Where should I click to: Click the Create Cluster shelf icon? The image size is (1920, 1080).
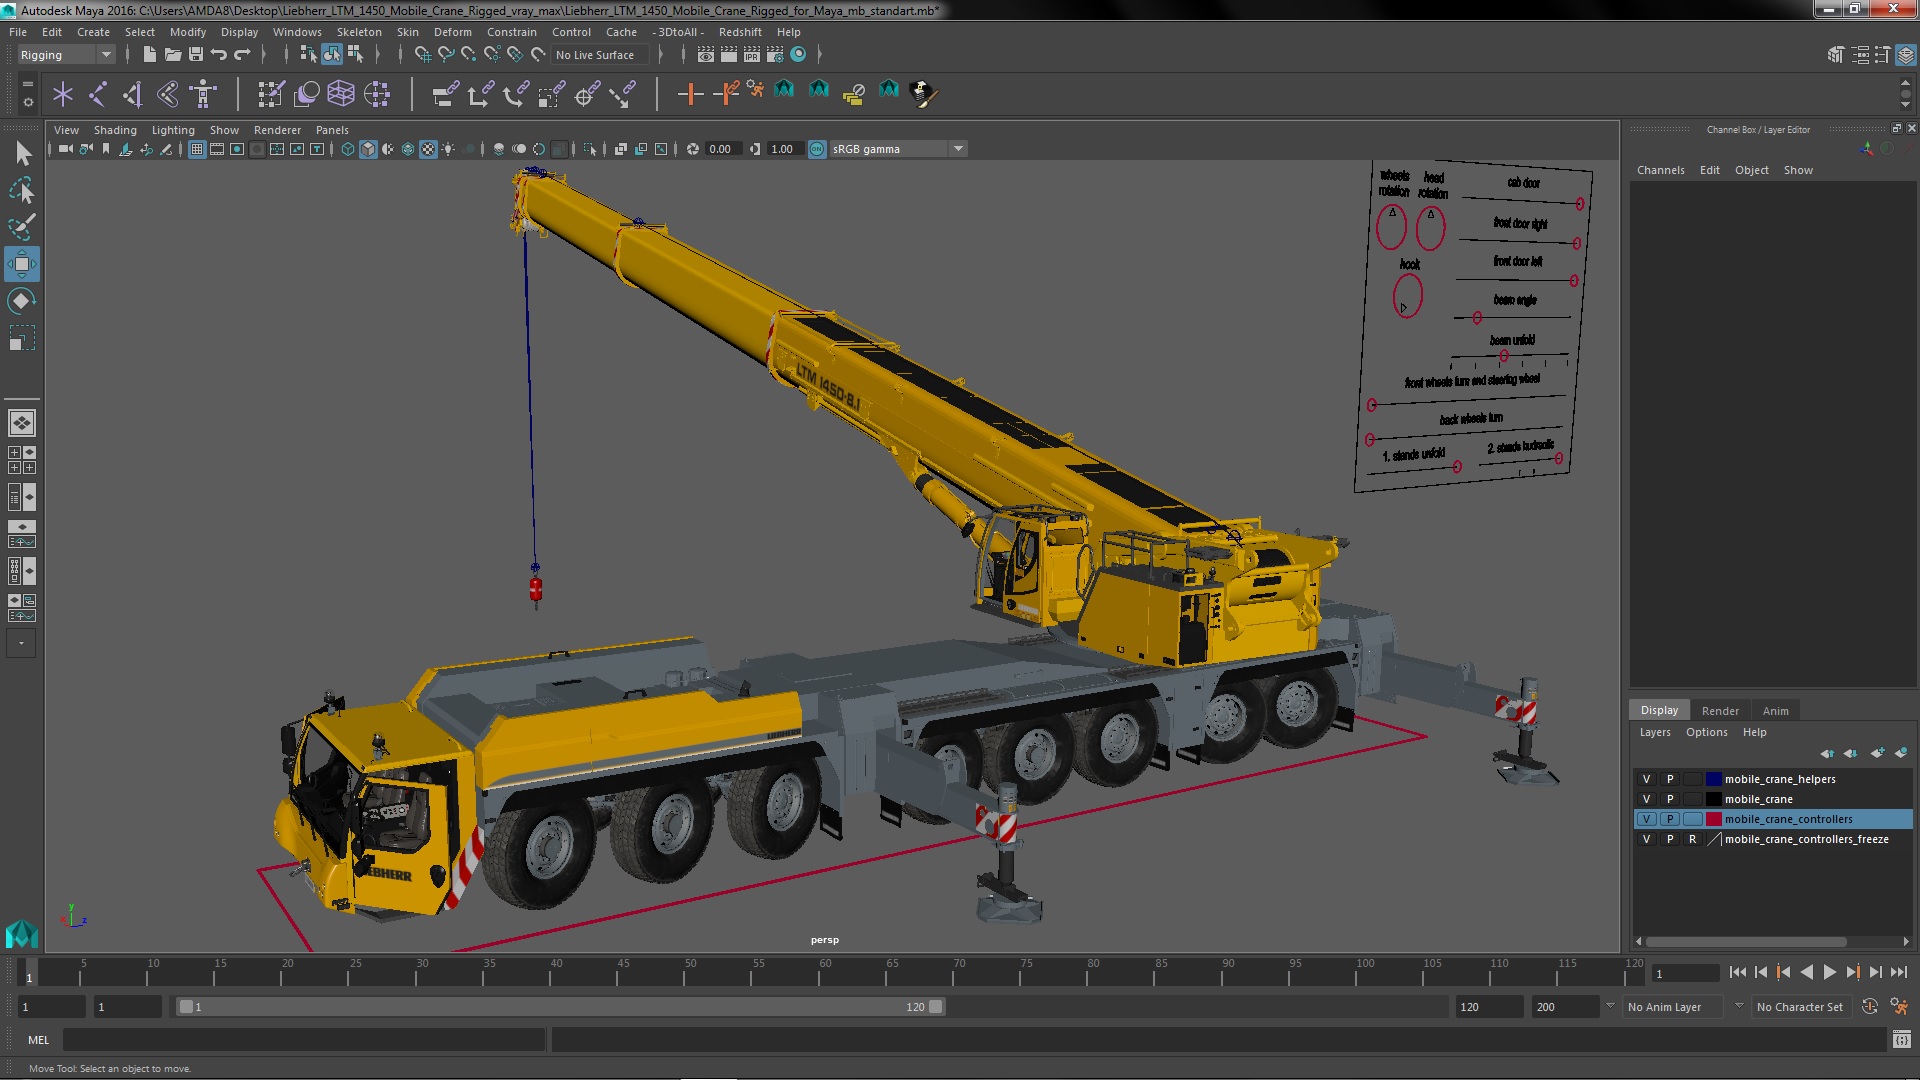tap(377, 94)
